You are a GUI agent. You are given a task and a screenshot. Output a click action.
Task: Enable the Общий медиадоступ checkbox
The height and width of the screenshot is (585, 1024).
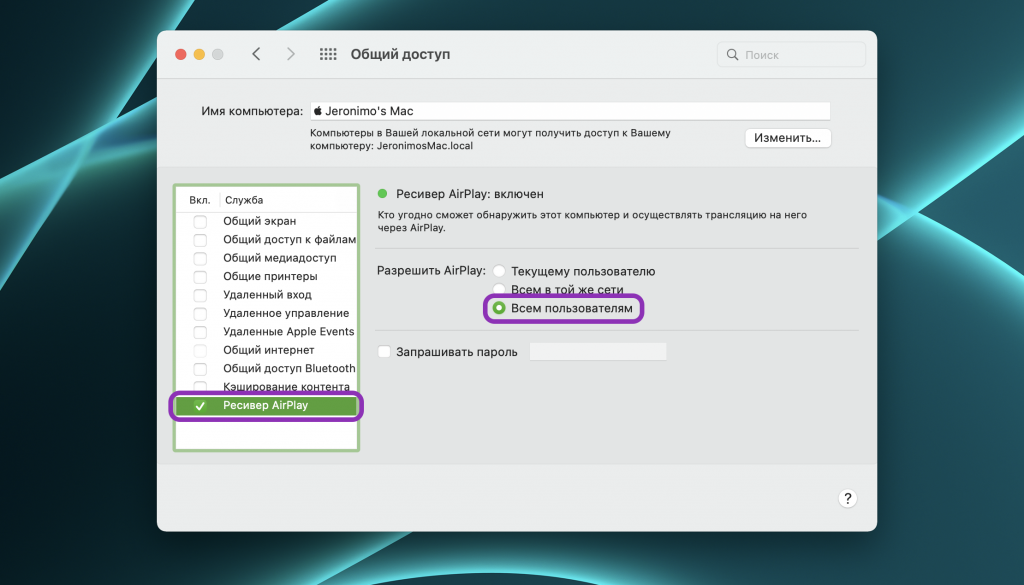pos(200,258)
